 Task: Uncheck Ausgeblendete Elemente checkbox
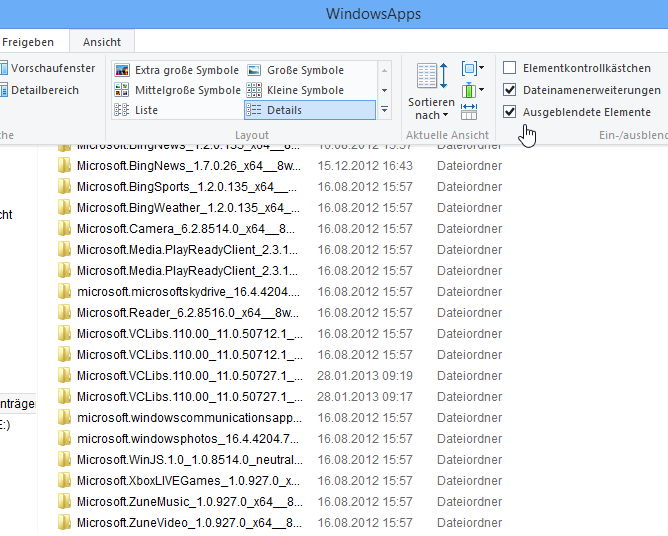tap(510, 112)
